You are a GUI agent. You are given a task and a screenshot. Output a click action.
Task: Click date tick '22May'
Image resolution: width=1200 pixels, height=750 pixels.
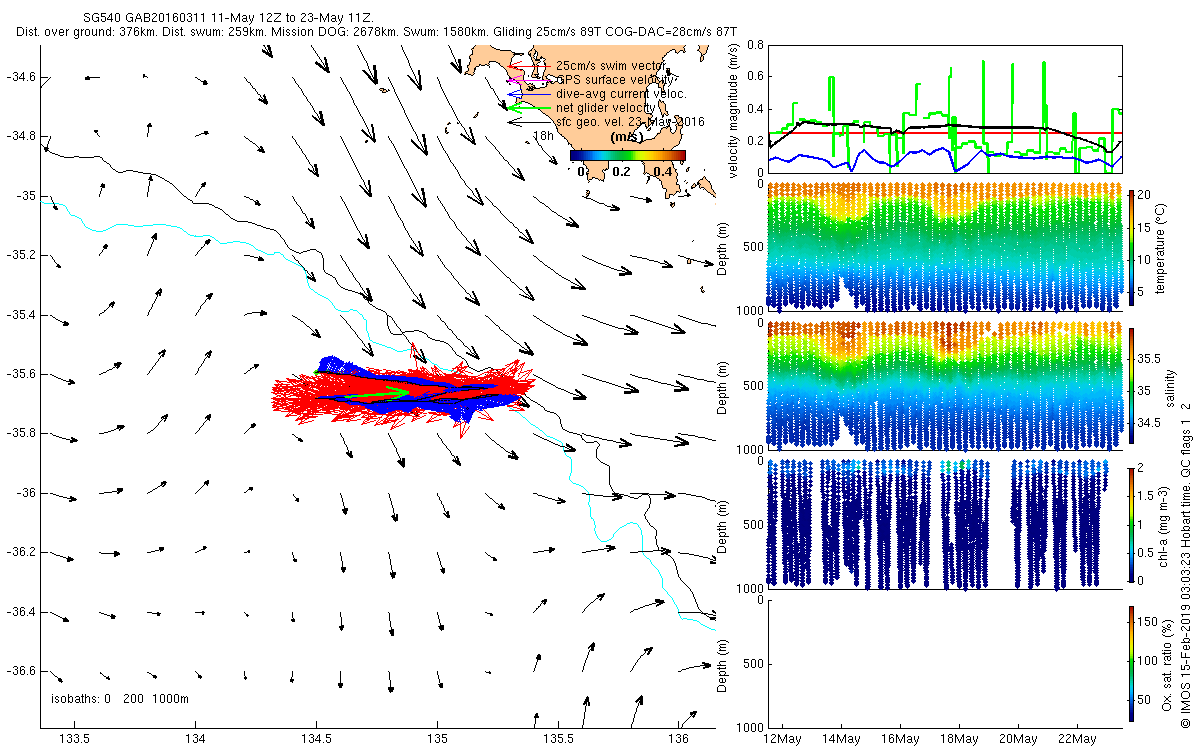[x=1079, y=739]
